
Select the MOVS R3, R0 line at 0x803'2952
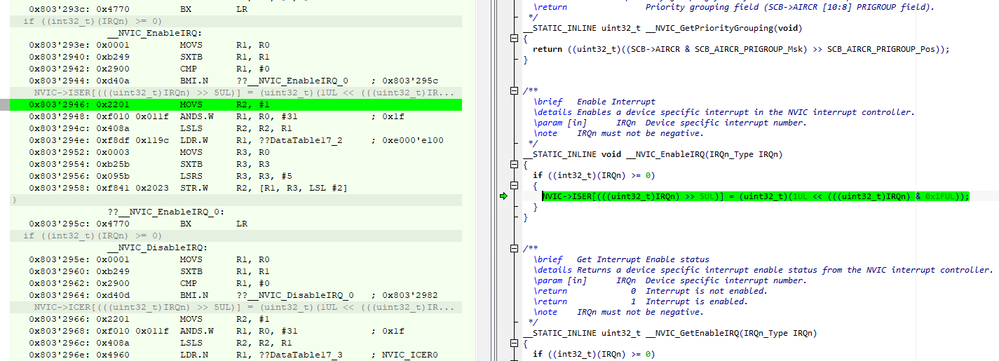236,152
